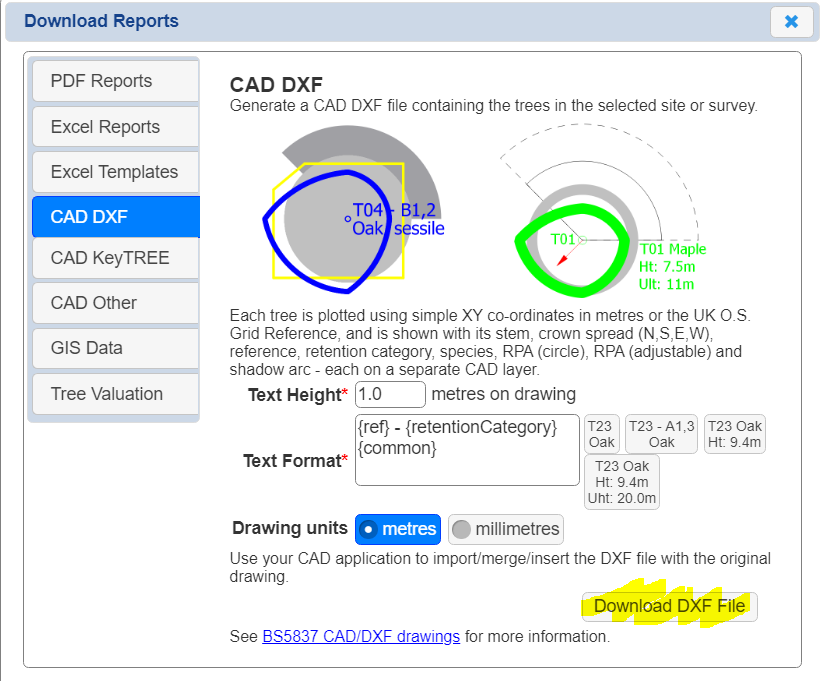Click in the Text Format text area
823x681 pixels.
point(466,450)
